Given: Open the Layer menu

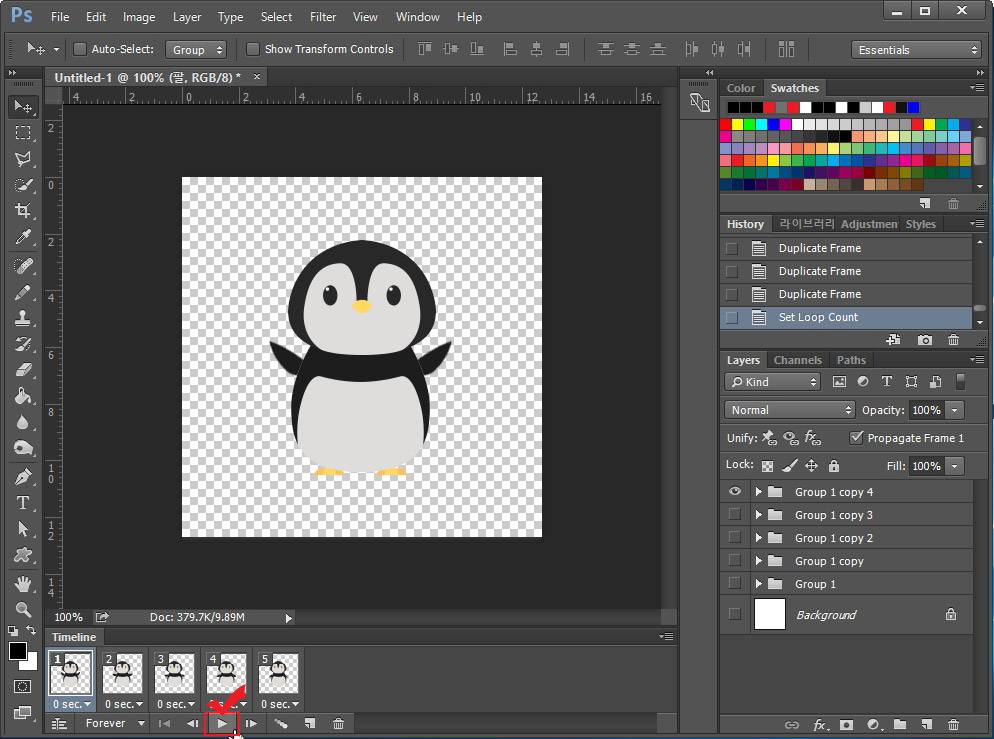Looking at the screenshot, I should 187,17.
